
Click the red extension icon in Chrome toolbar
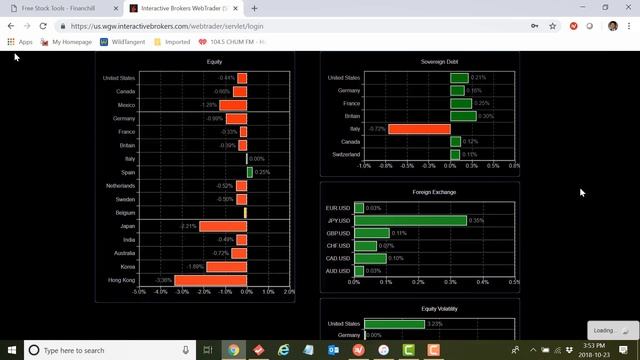point(573,26)
